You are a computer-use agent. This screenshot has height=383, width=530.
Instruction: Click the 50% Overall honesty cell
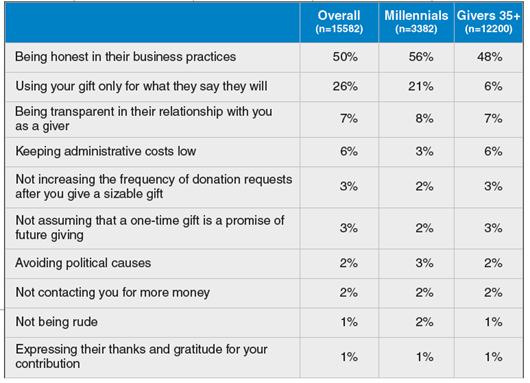coord(345,57)
